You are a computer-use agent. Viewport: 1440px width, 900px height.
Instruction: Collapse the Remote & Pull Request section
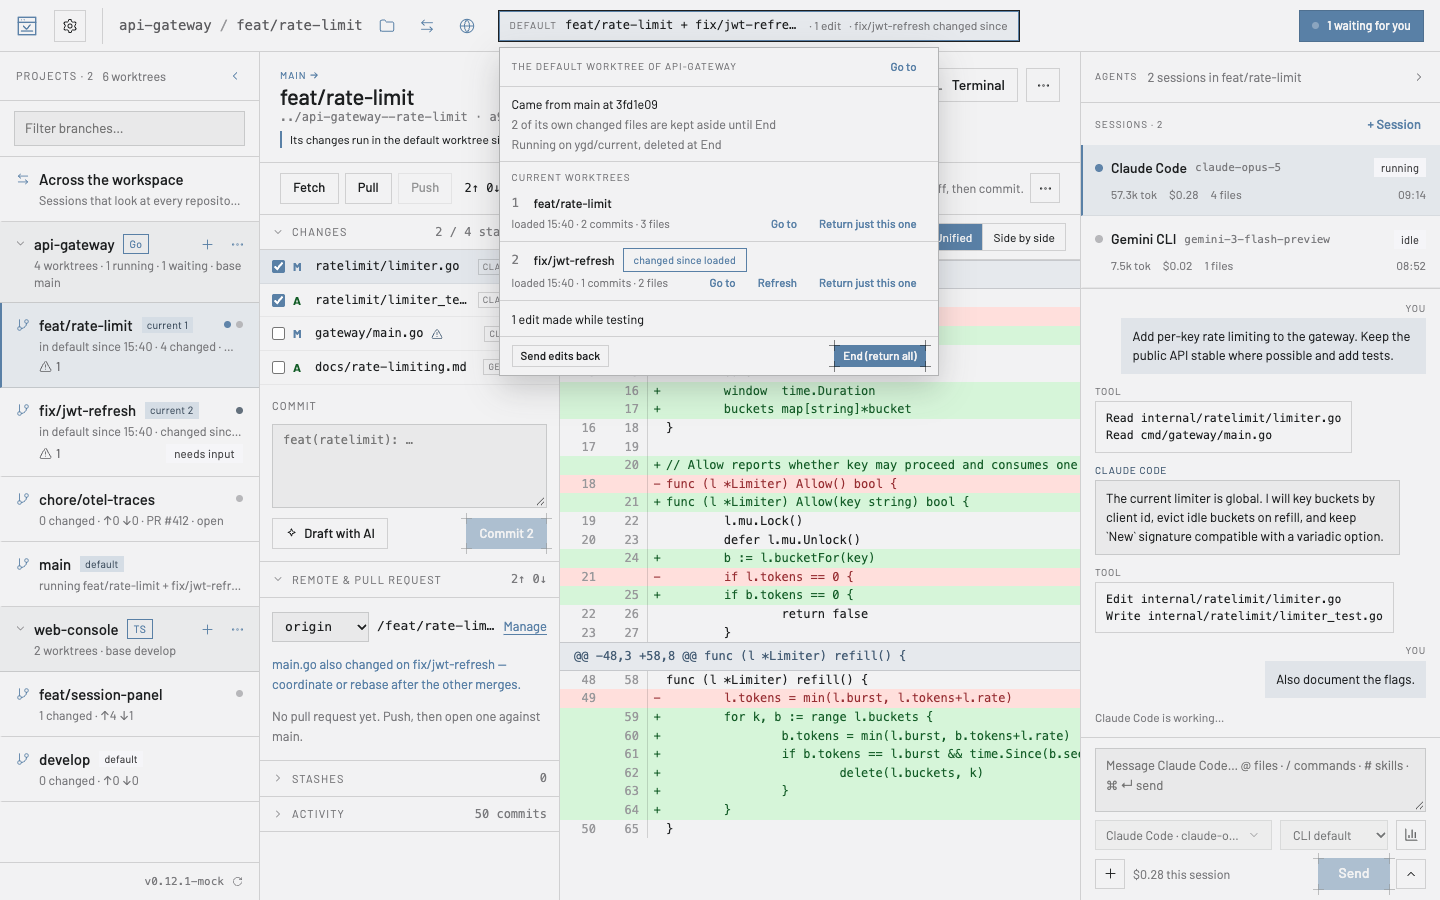pyautogui.click(x=278, y=580)
